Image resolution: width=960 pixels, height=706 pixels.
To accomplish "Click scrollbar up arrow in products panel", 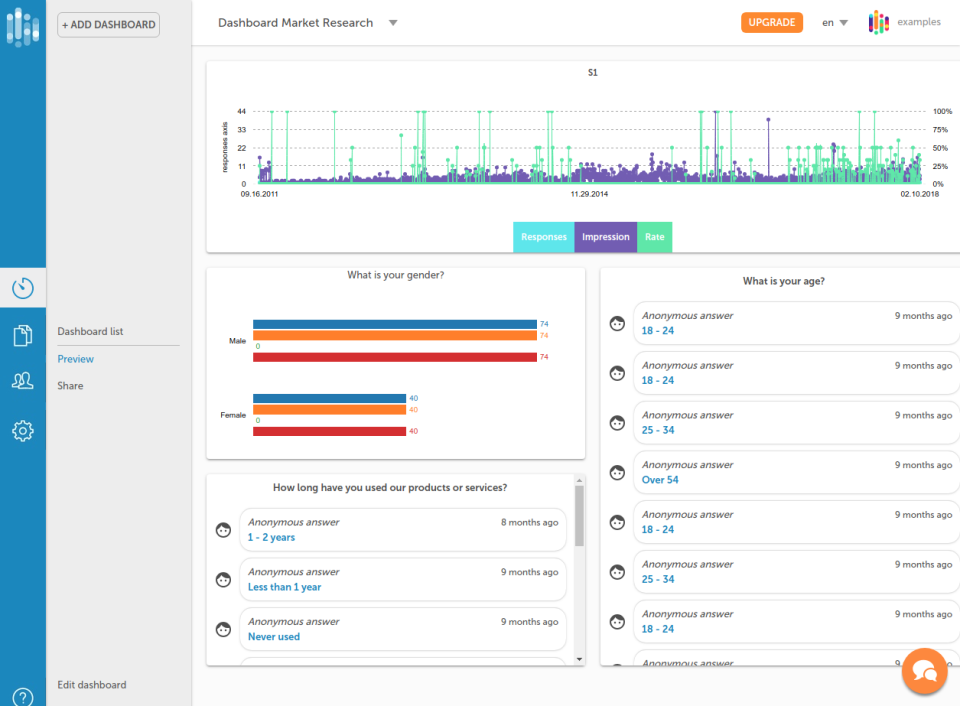I will (x=579, y=481).
